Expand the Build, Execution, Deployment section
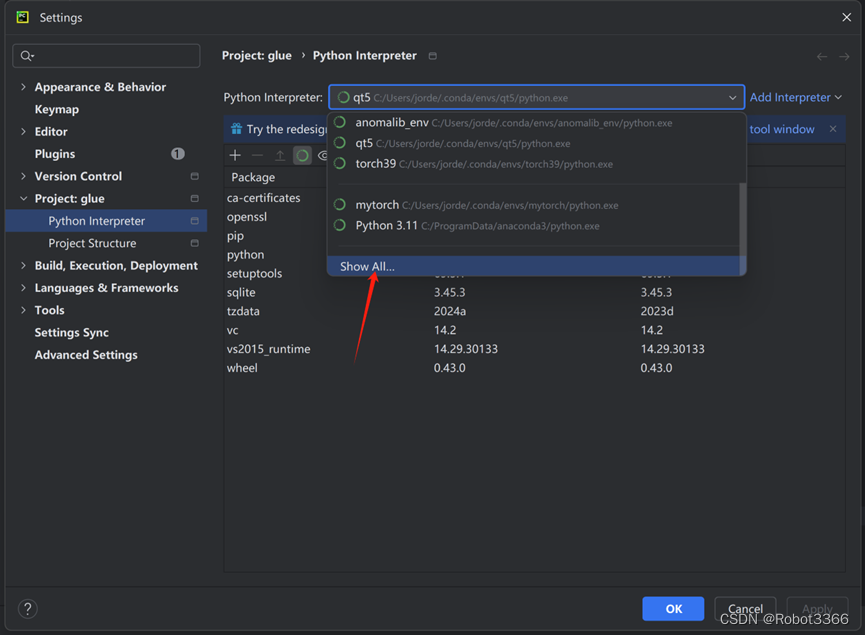The width and height of the screenshot is (865, 635). [x=24, y=265]
